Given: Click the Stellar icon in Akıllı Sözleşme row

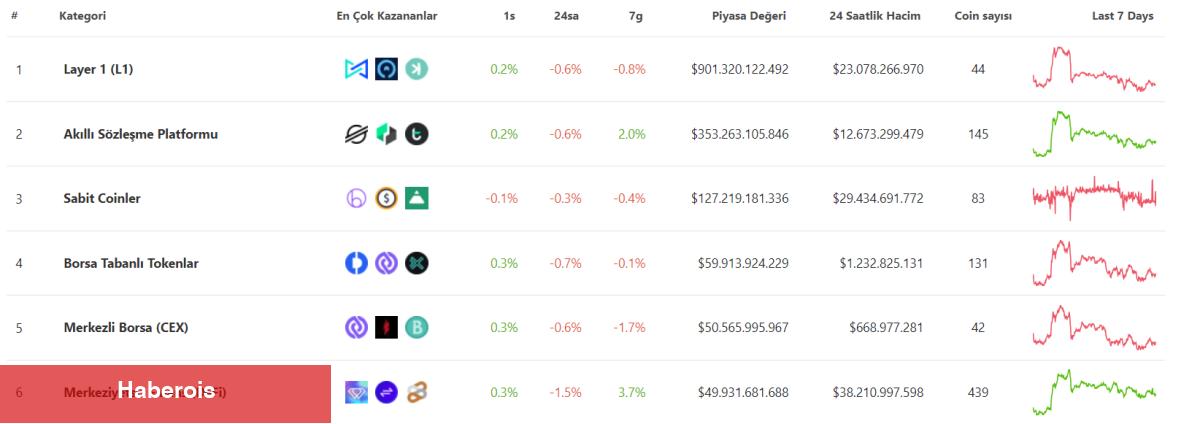Looking at the screenshot, I should (x=357, y=134).
